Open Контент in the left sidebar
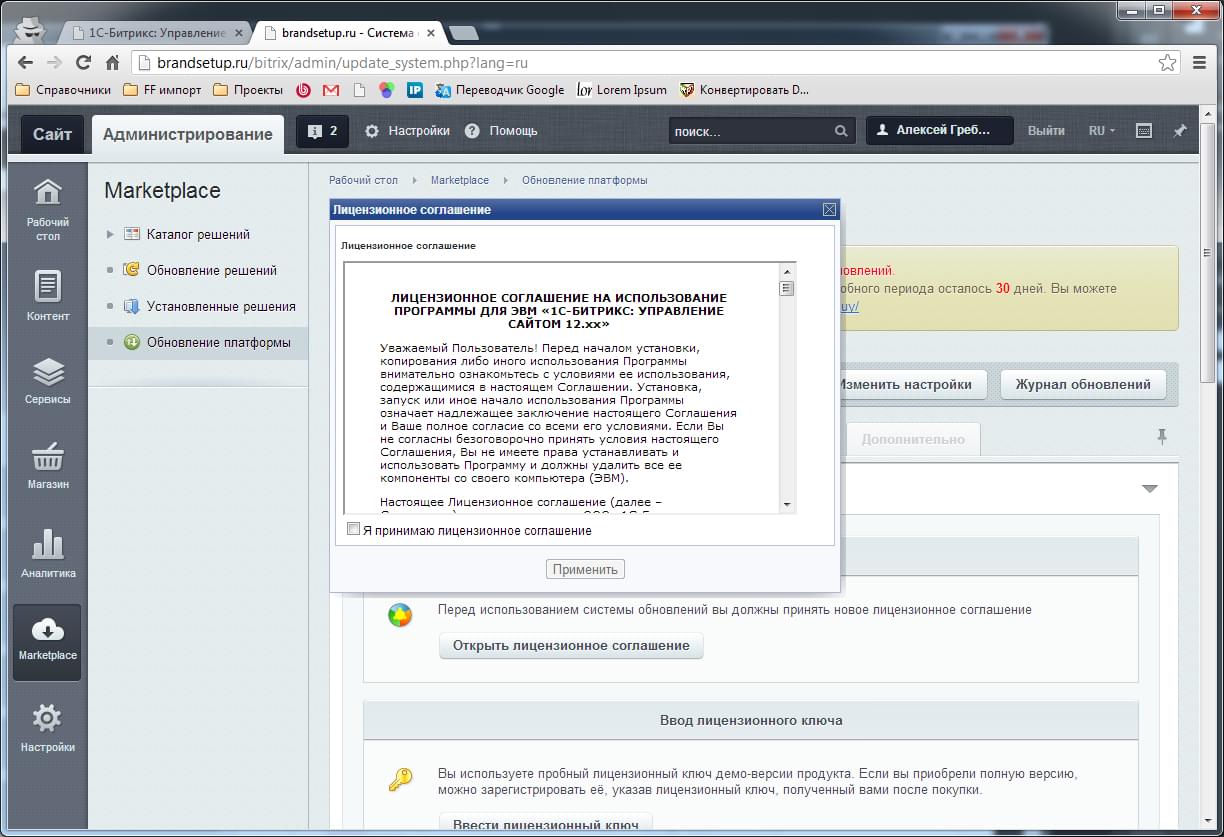This screenshot has height=837, width=1224. [x=48, y=296]
